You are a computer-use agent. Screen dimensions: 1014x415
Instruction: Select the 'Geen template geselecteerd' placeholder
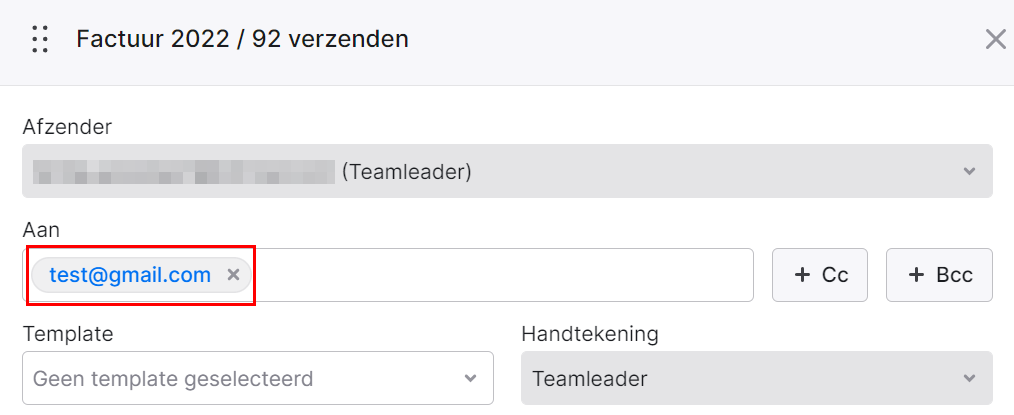point(173,378)
